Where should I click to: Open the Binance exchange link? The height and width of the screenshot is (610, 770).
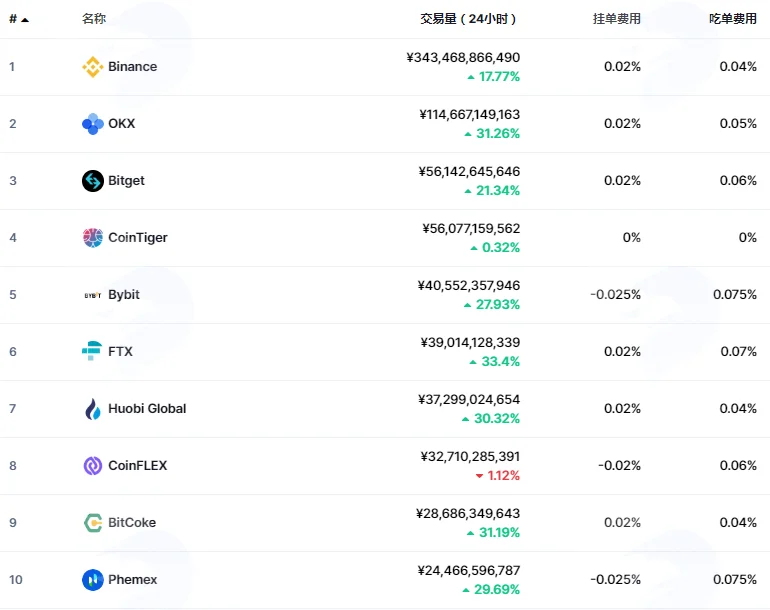[133, 67]
